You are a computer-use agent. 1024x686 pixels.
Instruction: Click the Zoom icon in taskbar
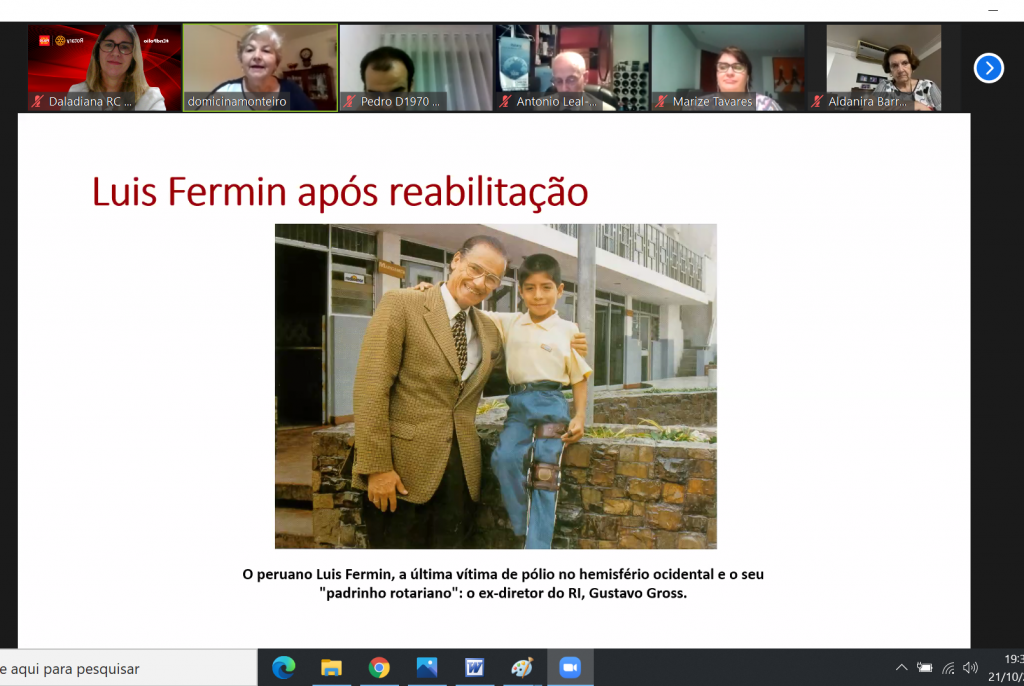(x=570, y=668)
